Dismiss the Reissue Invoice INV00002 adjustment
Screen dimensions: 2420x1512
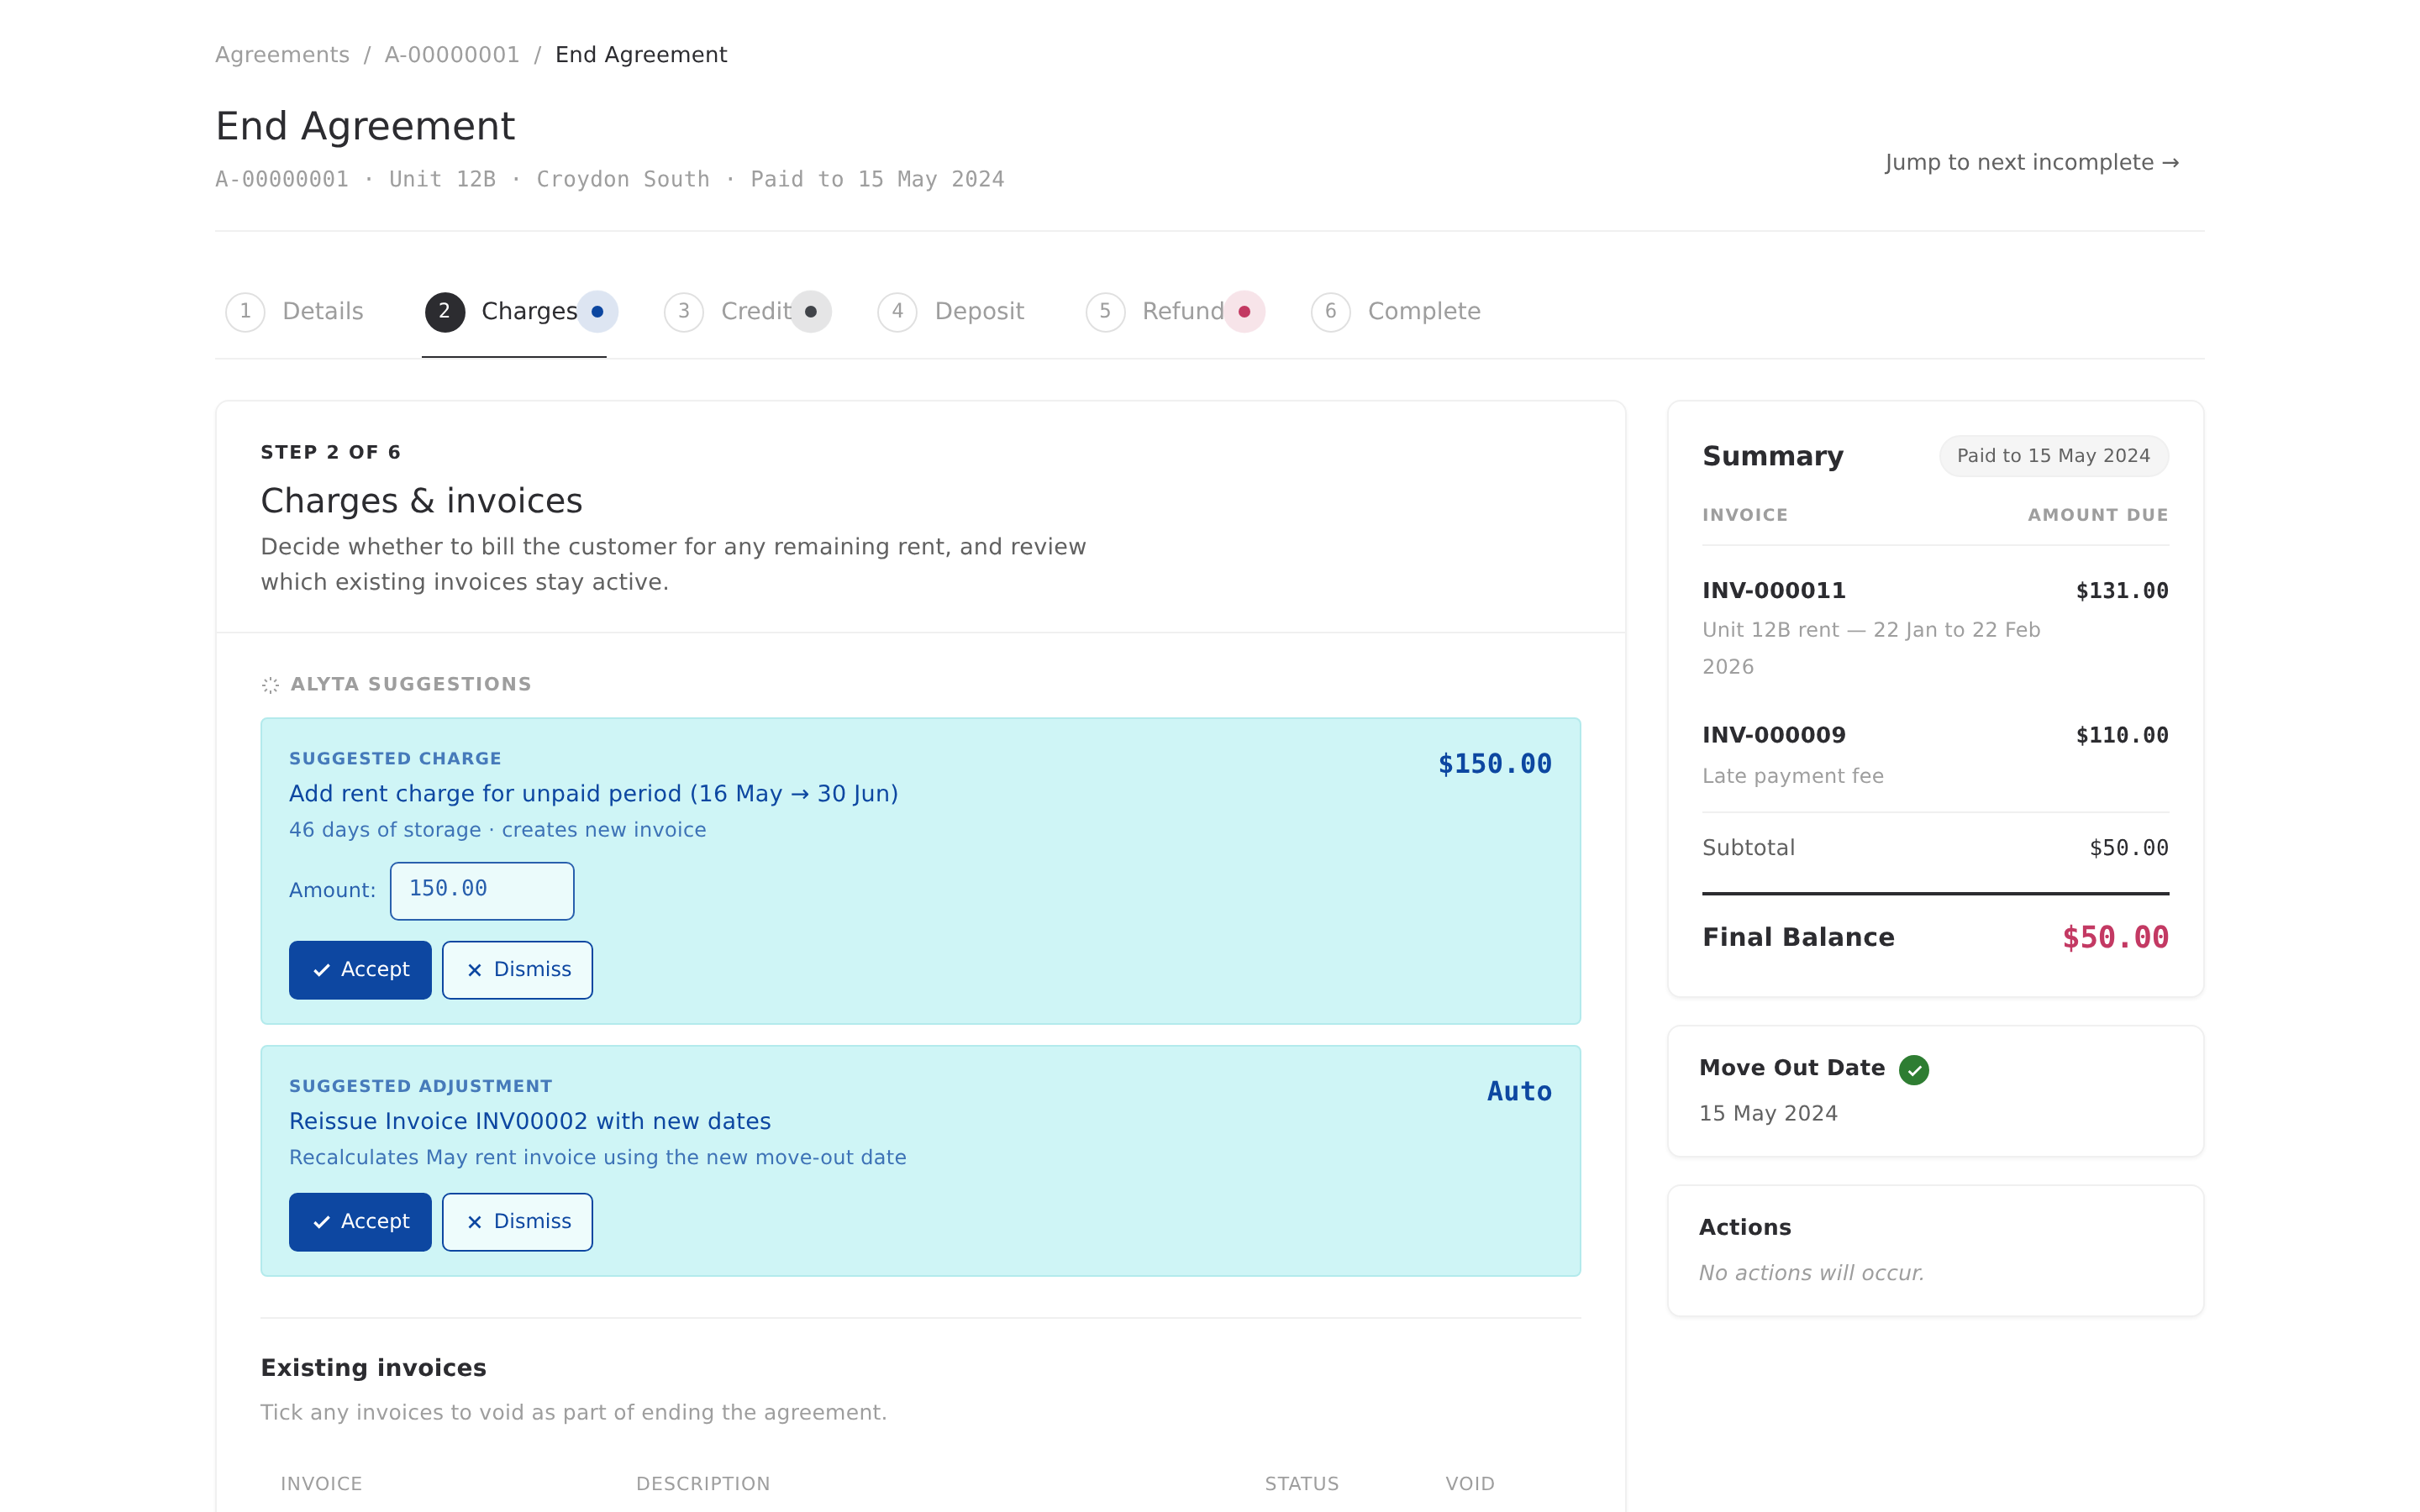coord(517,1222)
